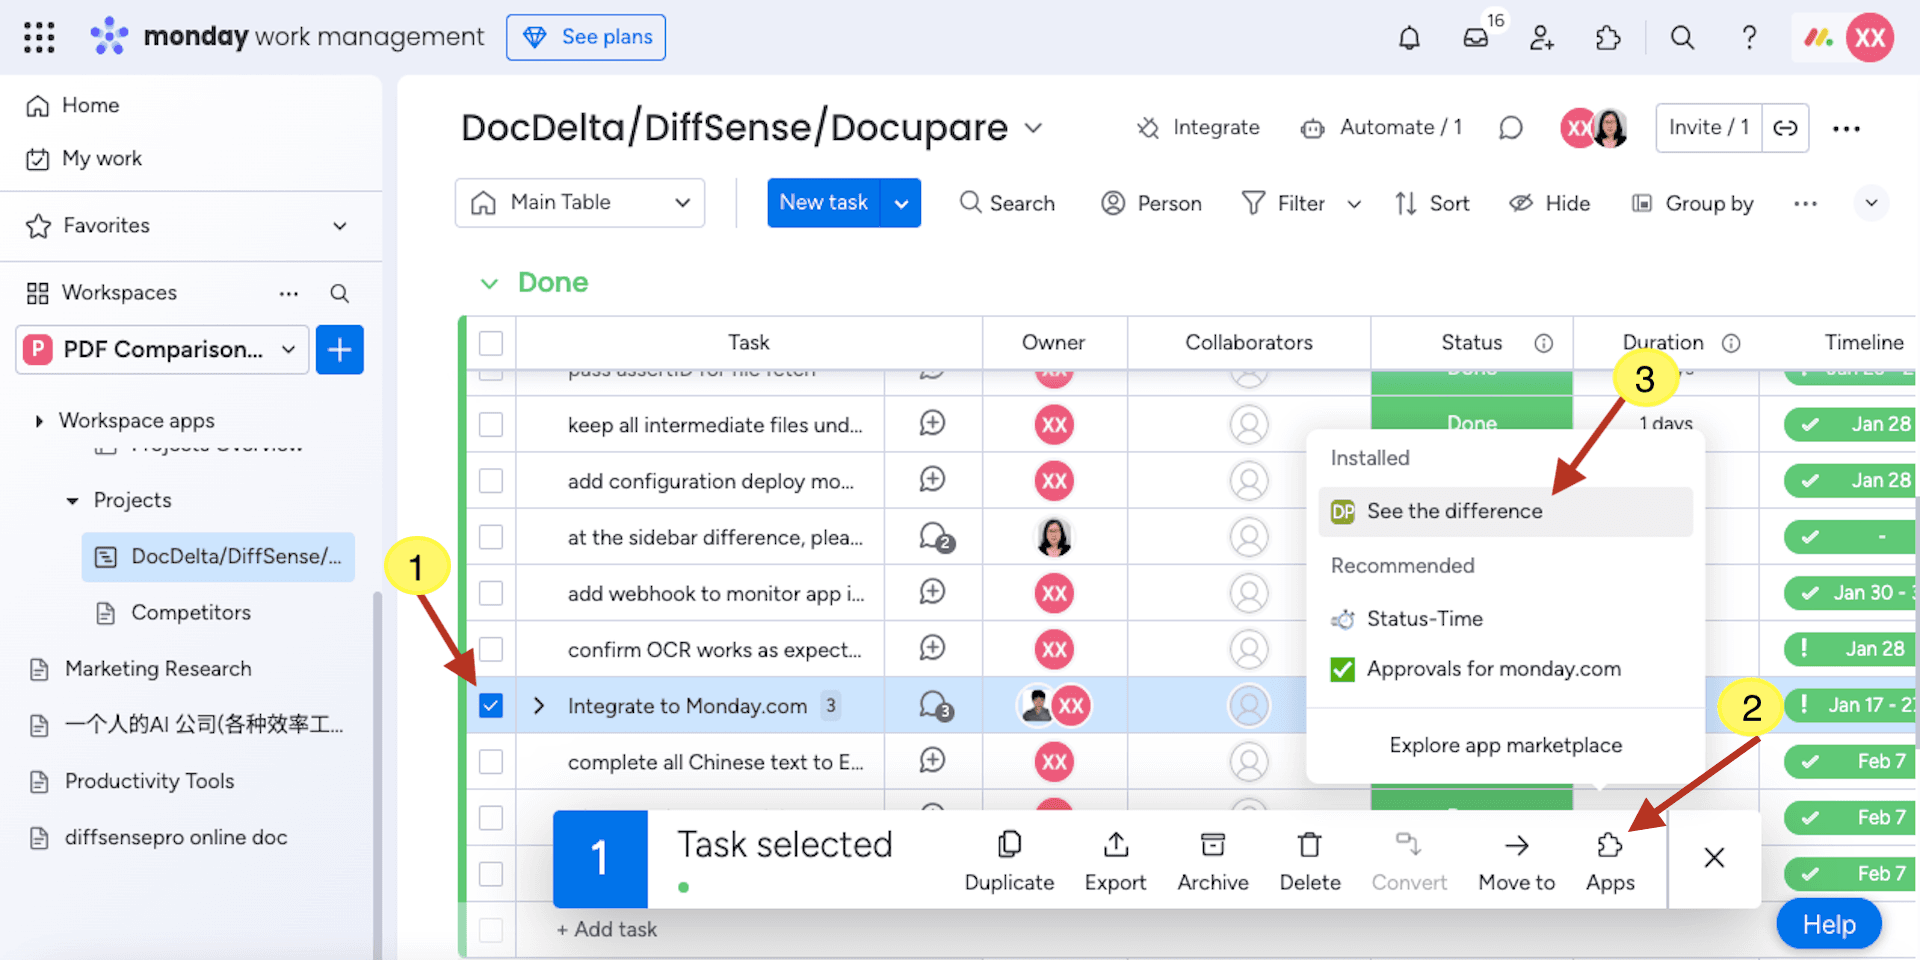The width and height of the screenshot is (1920, 960).
Task: Collapse the Projects folder
Action: coord(72,500)
